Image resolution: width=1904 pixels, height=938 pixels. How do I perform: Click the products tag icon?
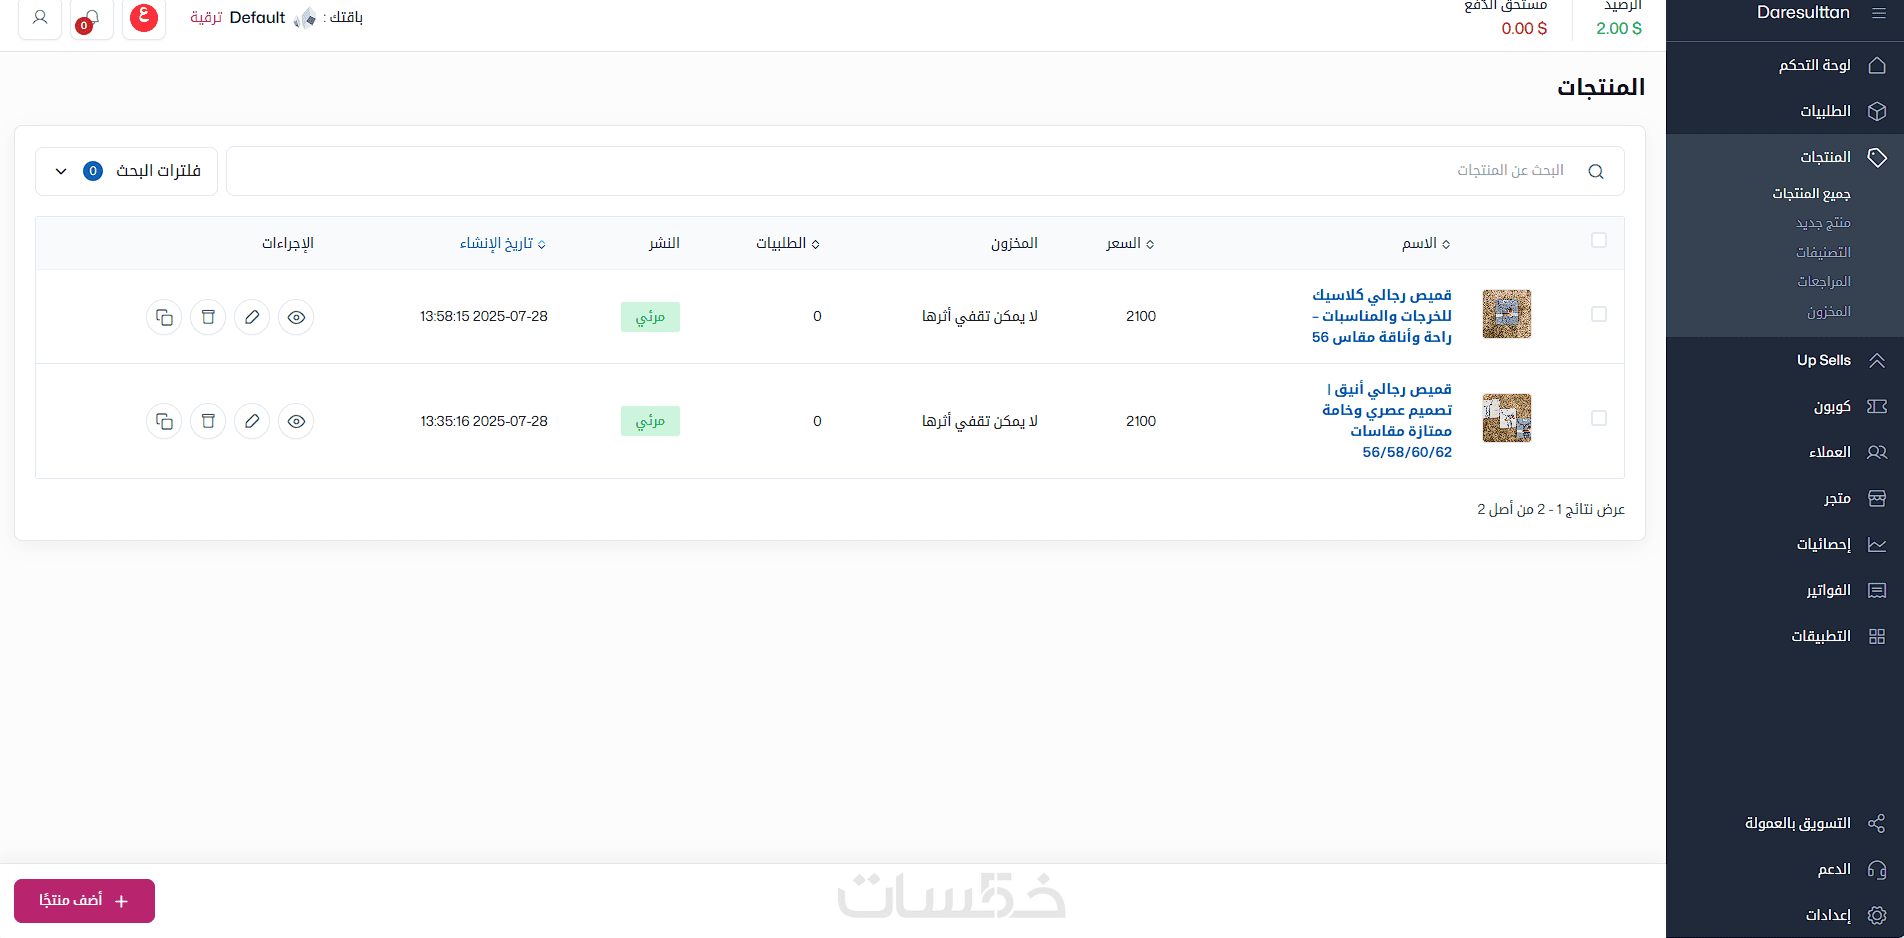pyautogui.click(x=1877, y=157)
